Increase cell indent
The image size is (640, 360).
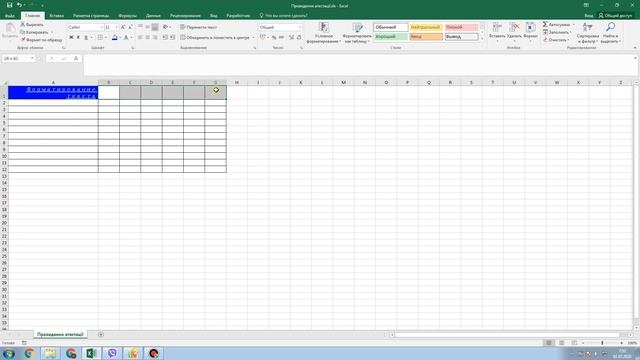click(173, 37)
